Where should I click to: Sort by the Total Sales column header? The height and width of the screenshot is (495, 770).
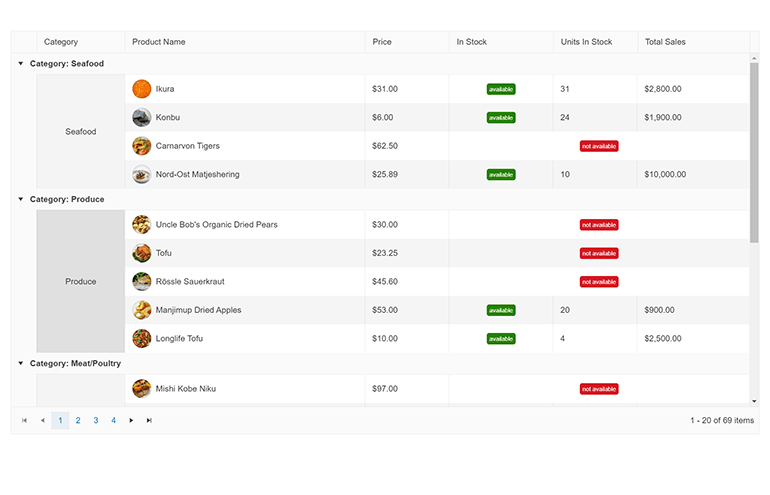point(665,42)
